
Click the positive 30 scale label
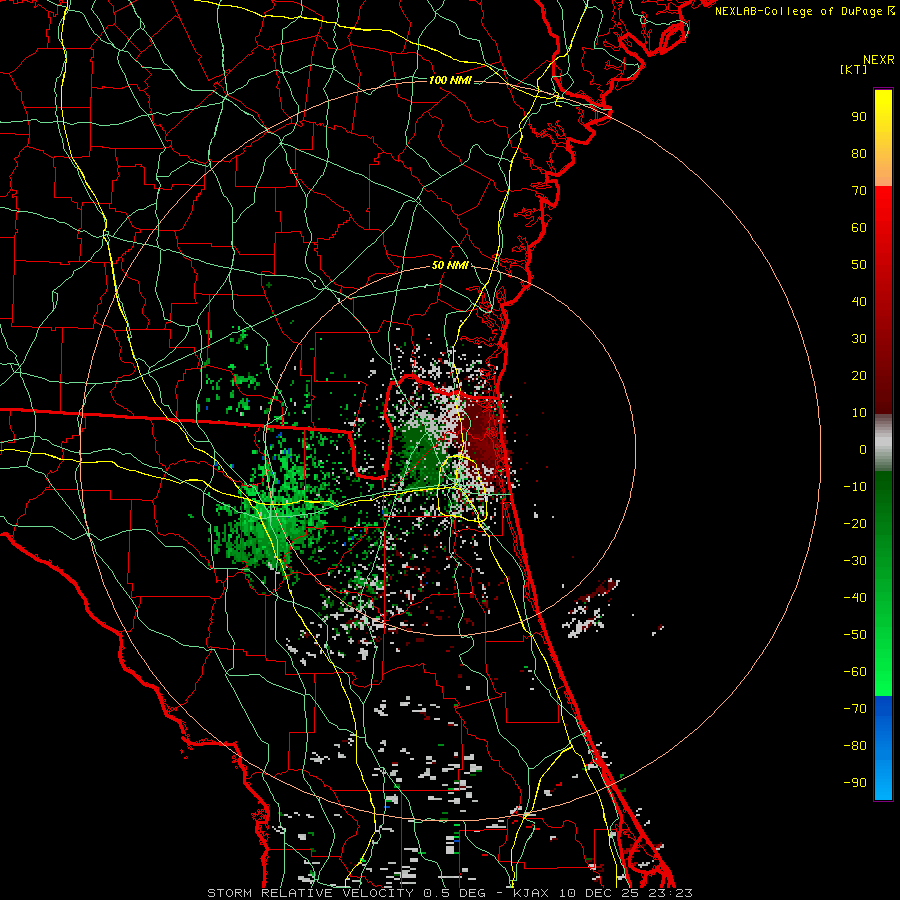click(859, 339)
